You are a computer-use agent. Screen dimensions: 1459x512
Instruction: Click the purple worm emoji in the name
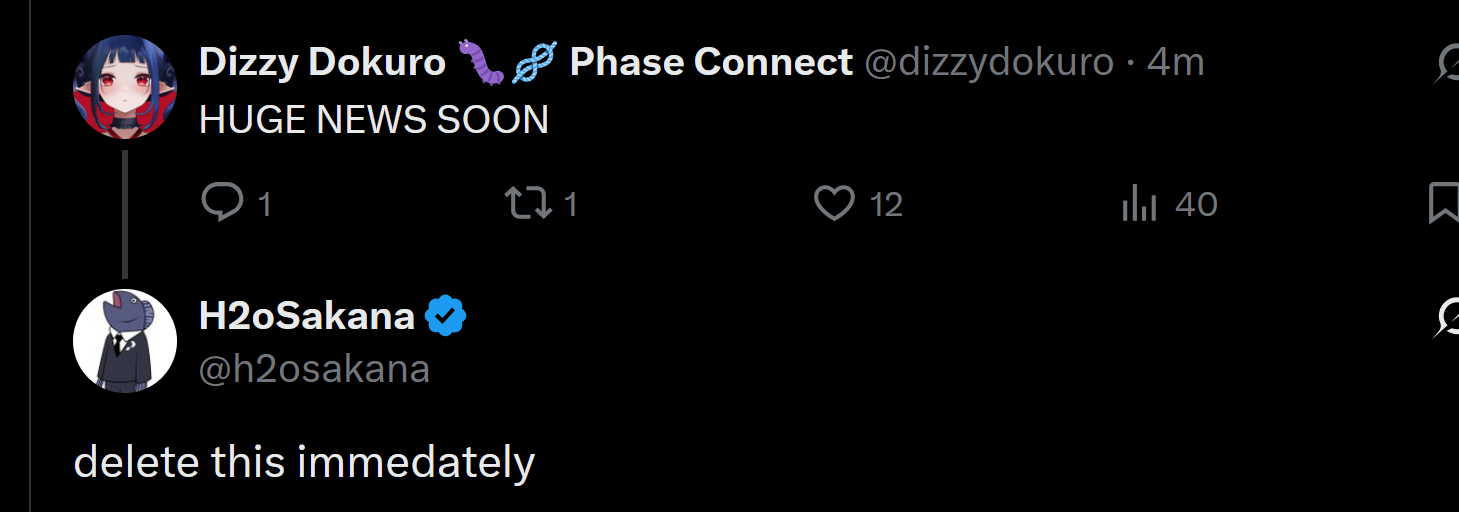point(482,63)
